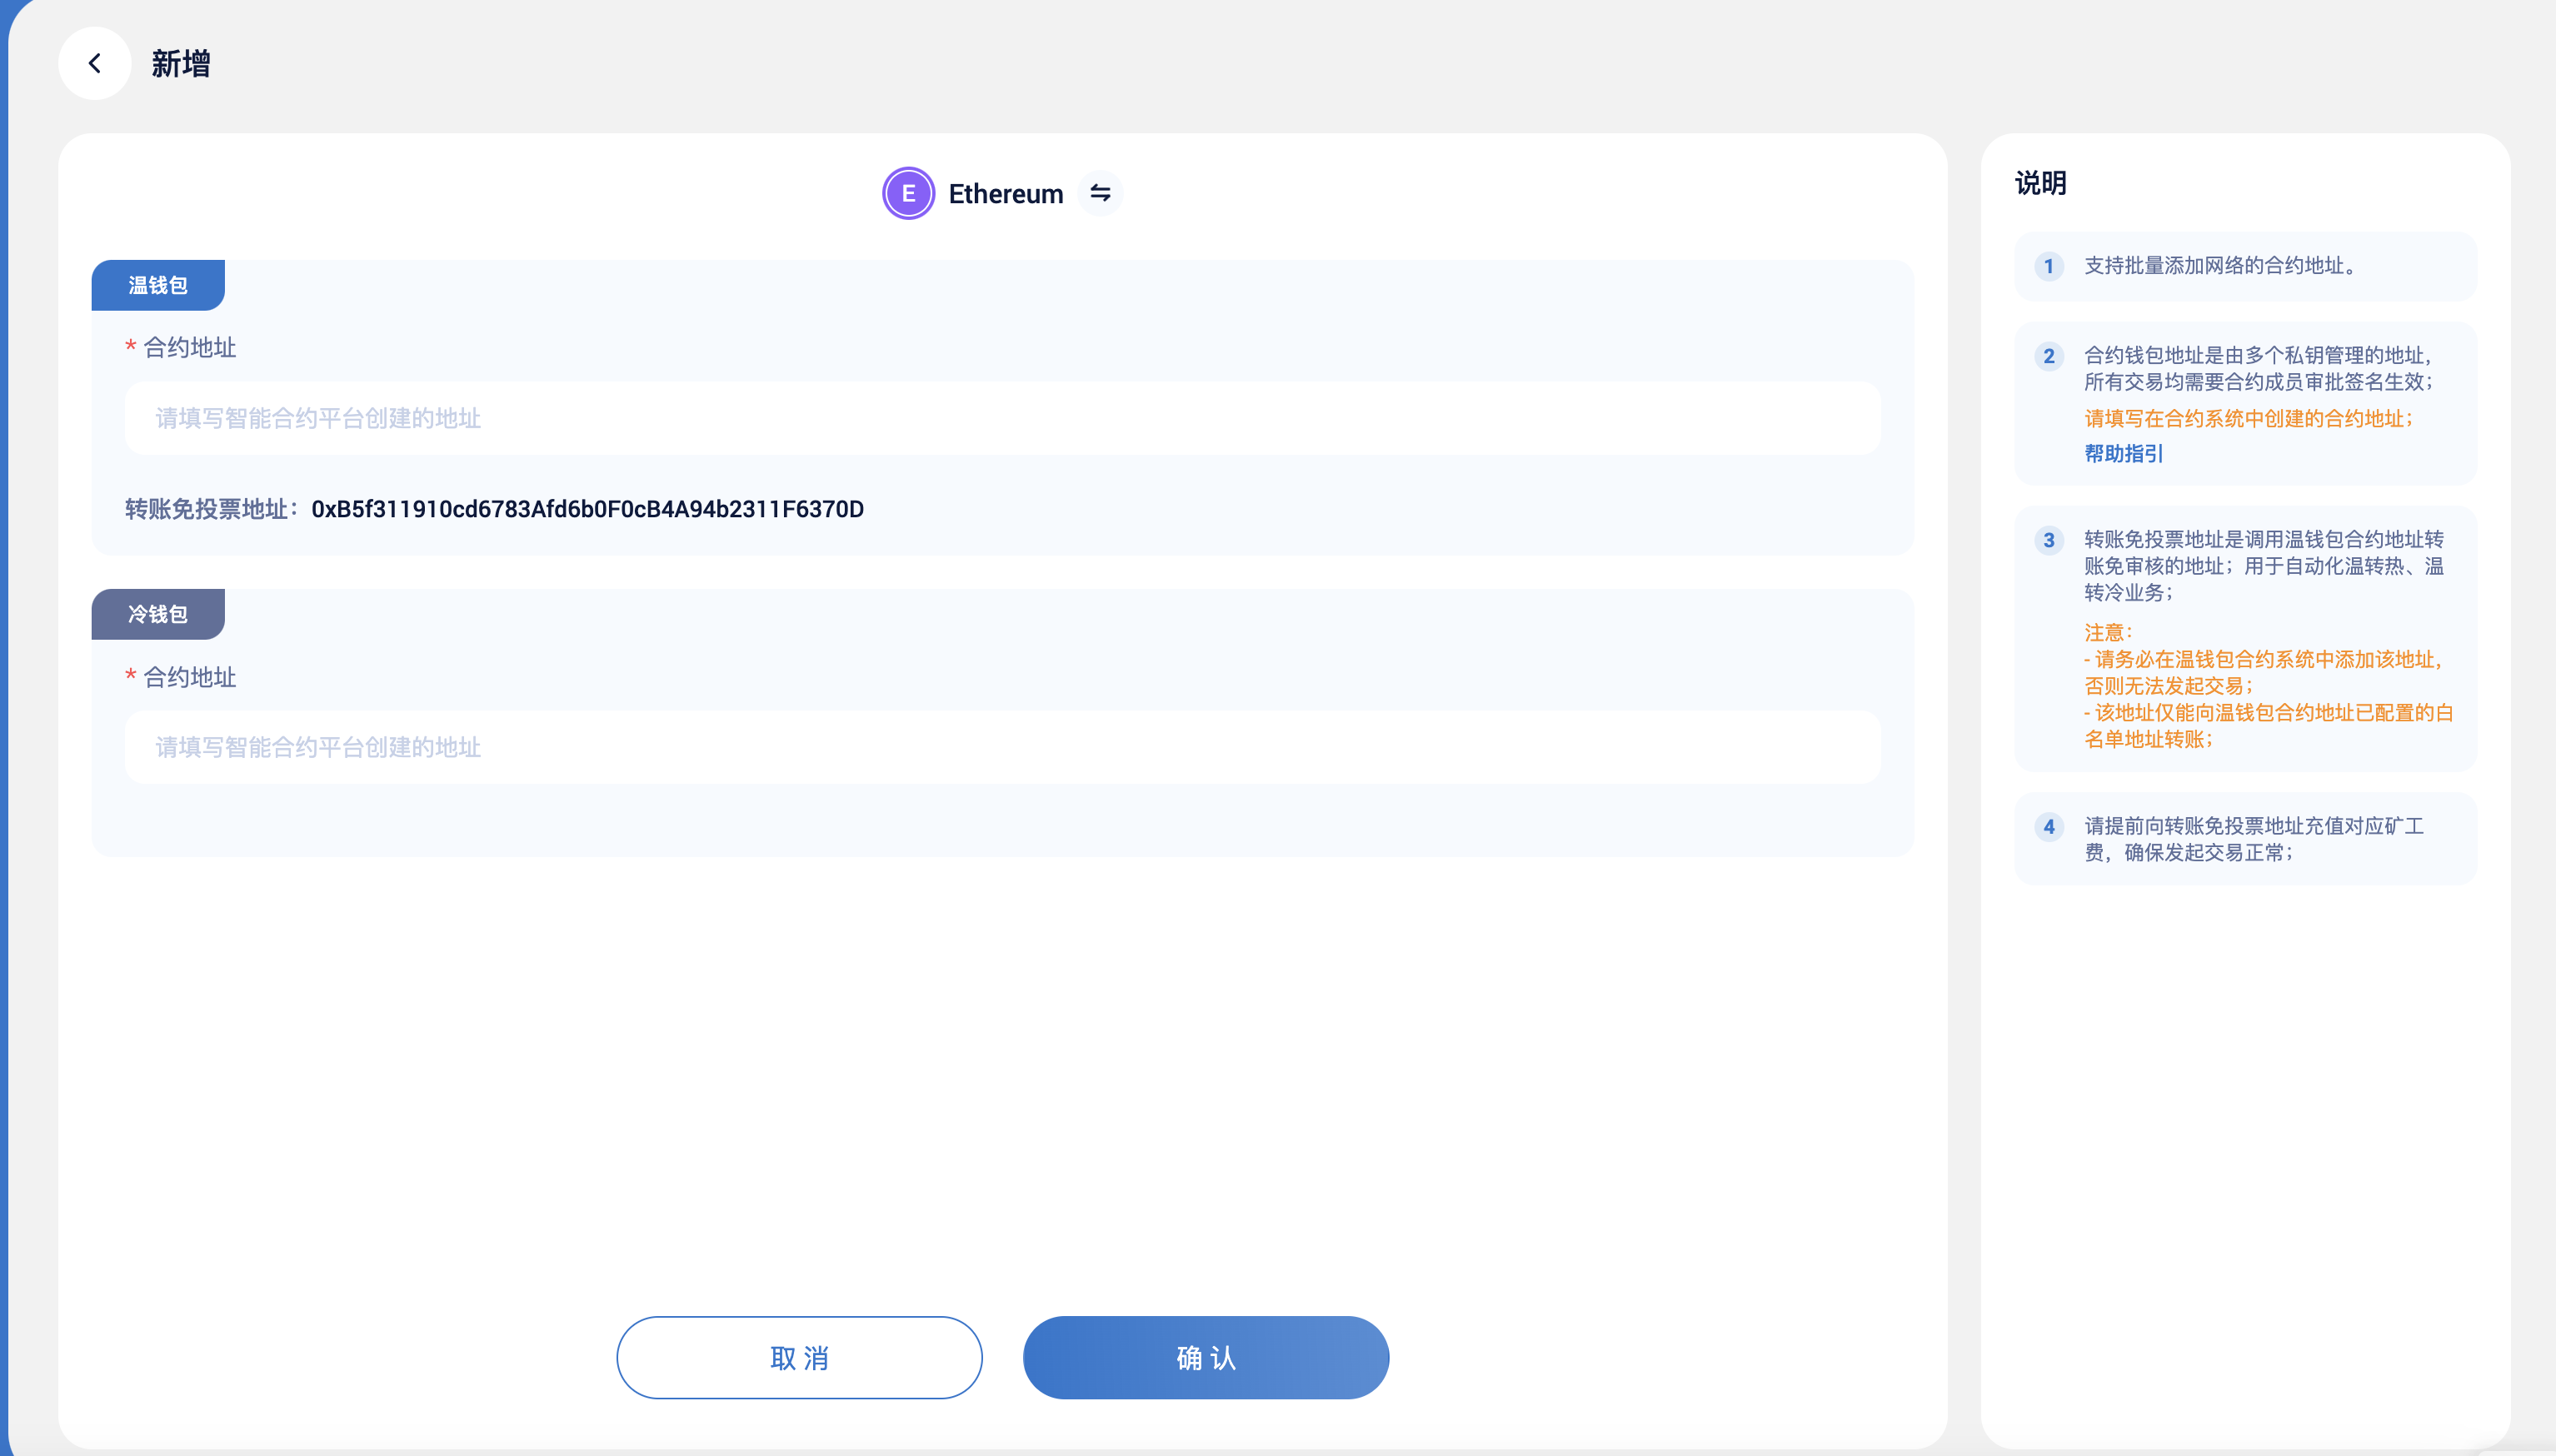Screen dimensions: 2556x1456
Task: Click the step 3 number badge in 说明
Action: (x=2050, y=540)
